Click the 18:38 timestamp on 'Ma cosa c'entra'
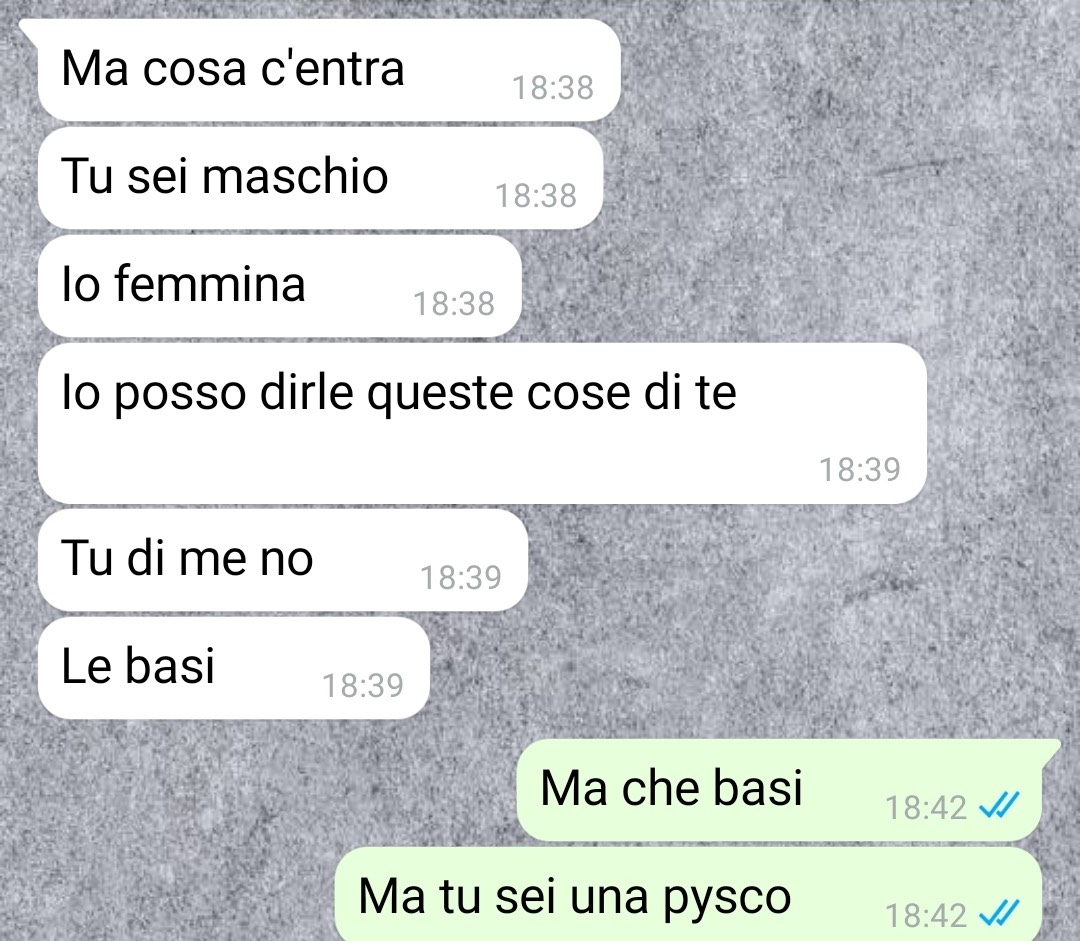The image size is (1080, 941). [552, 88]
